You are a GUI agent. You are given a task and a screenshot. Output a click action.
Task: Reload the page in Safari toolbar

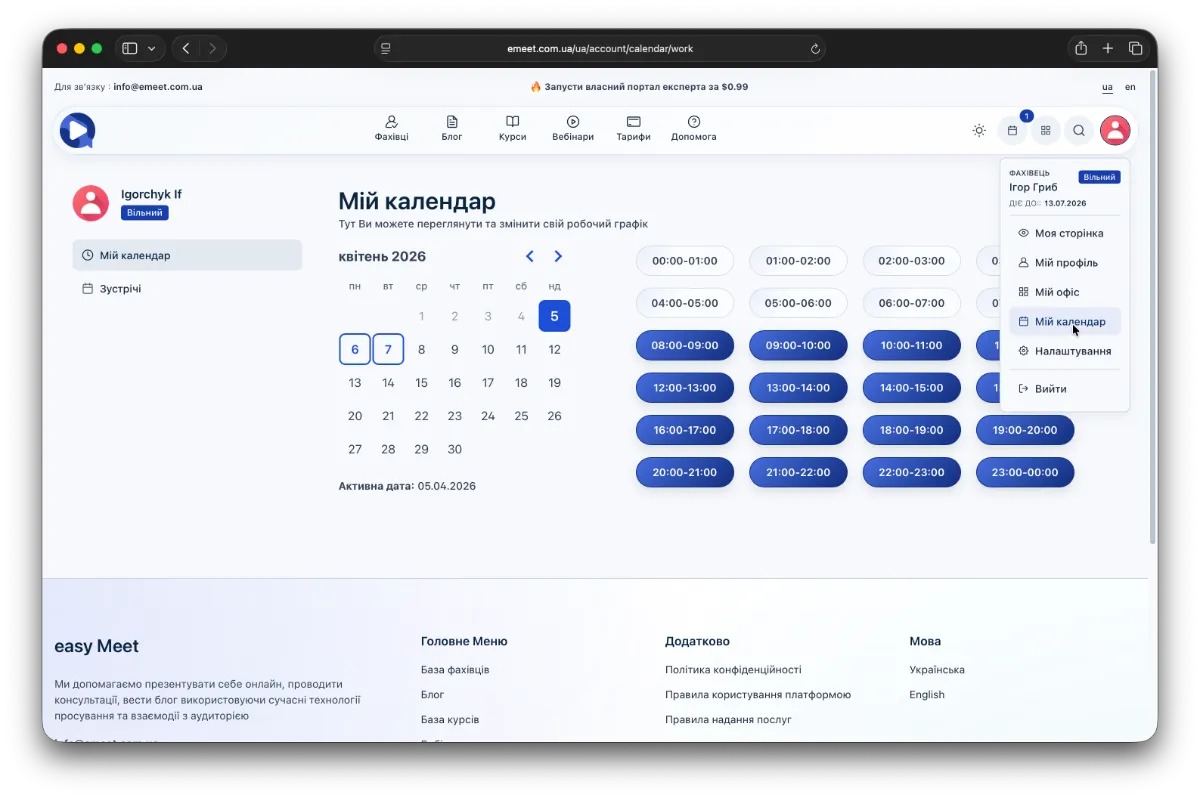(x=815, y=48)
